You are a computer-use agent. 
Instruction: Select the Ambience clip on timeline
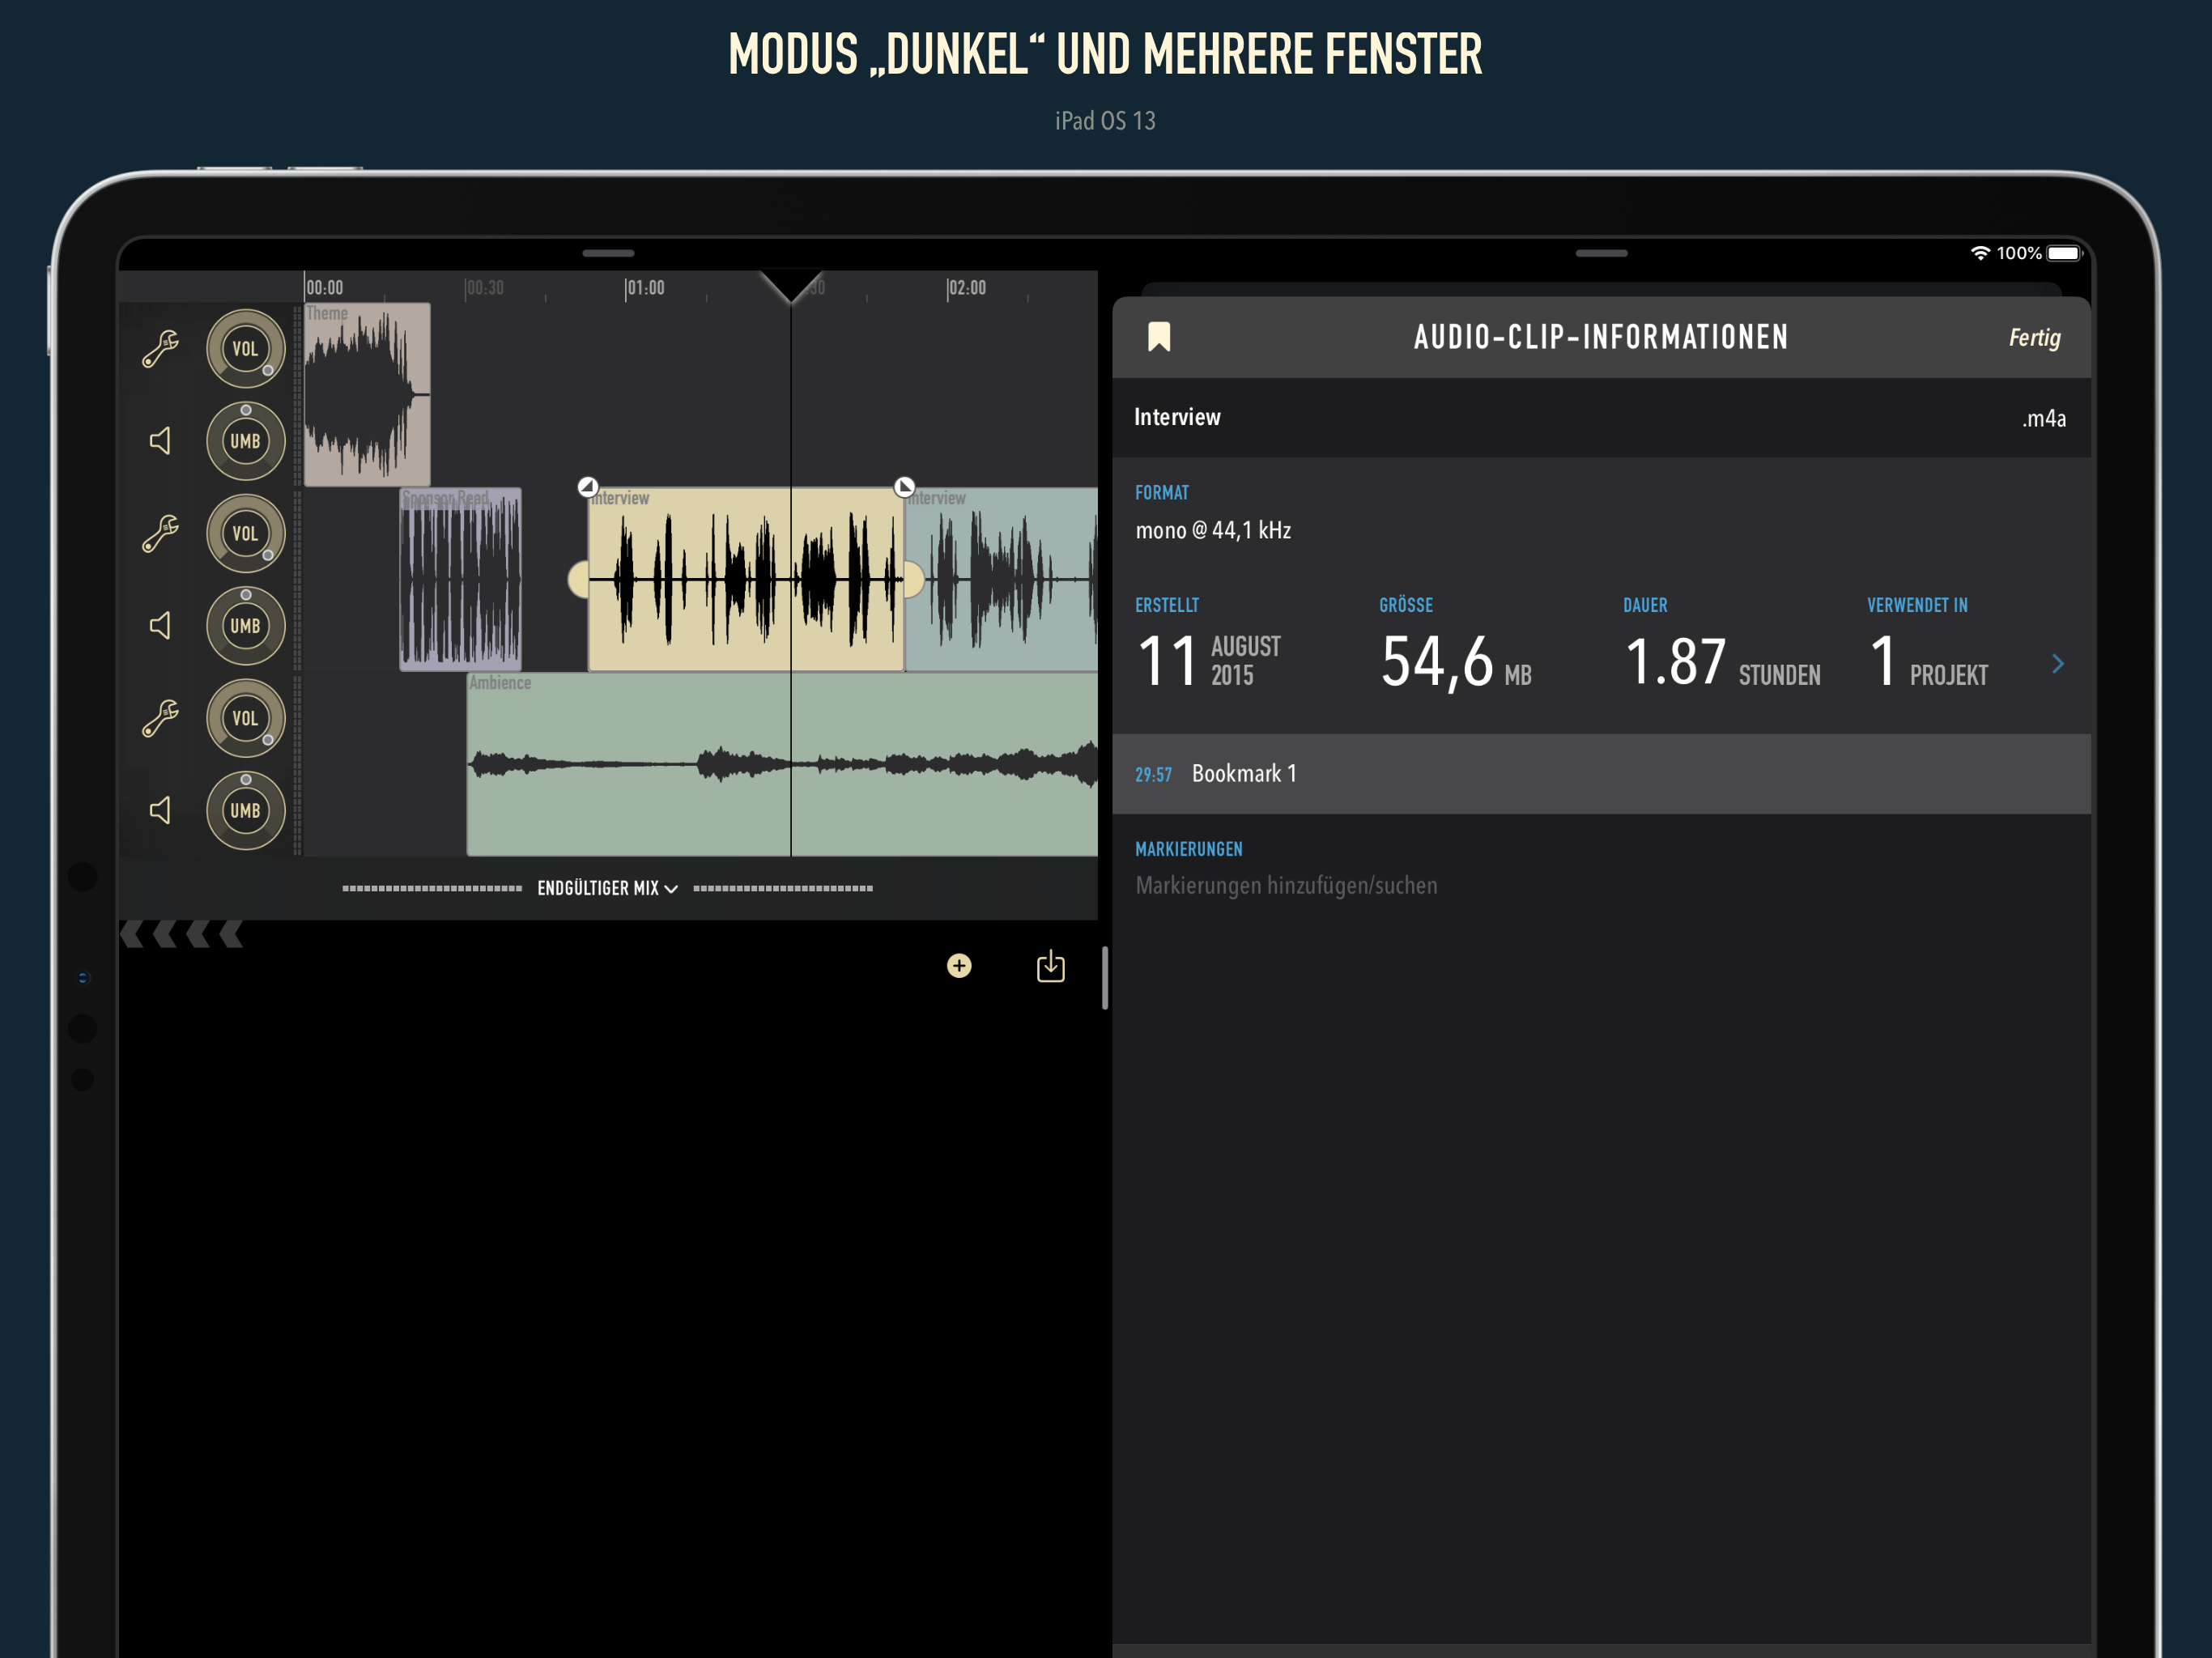(640, 800)
